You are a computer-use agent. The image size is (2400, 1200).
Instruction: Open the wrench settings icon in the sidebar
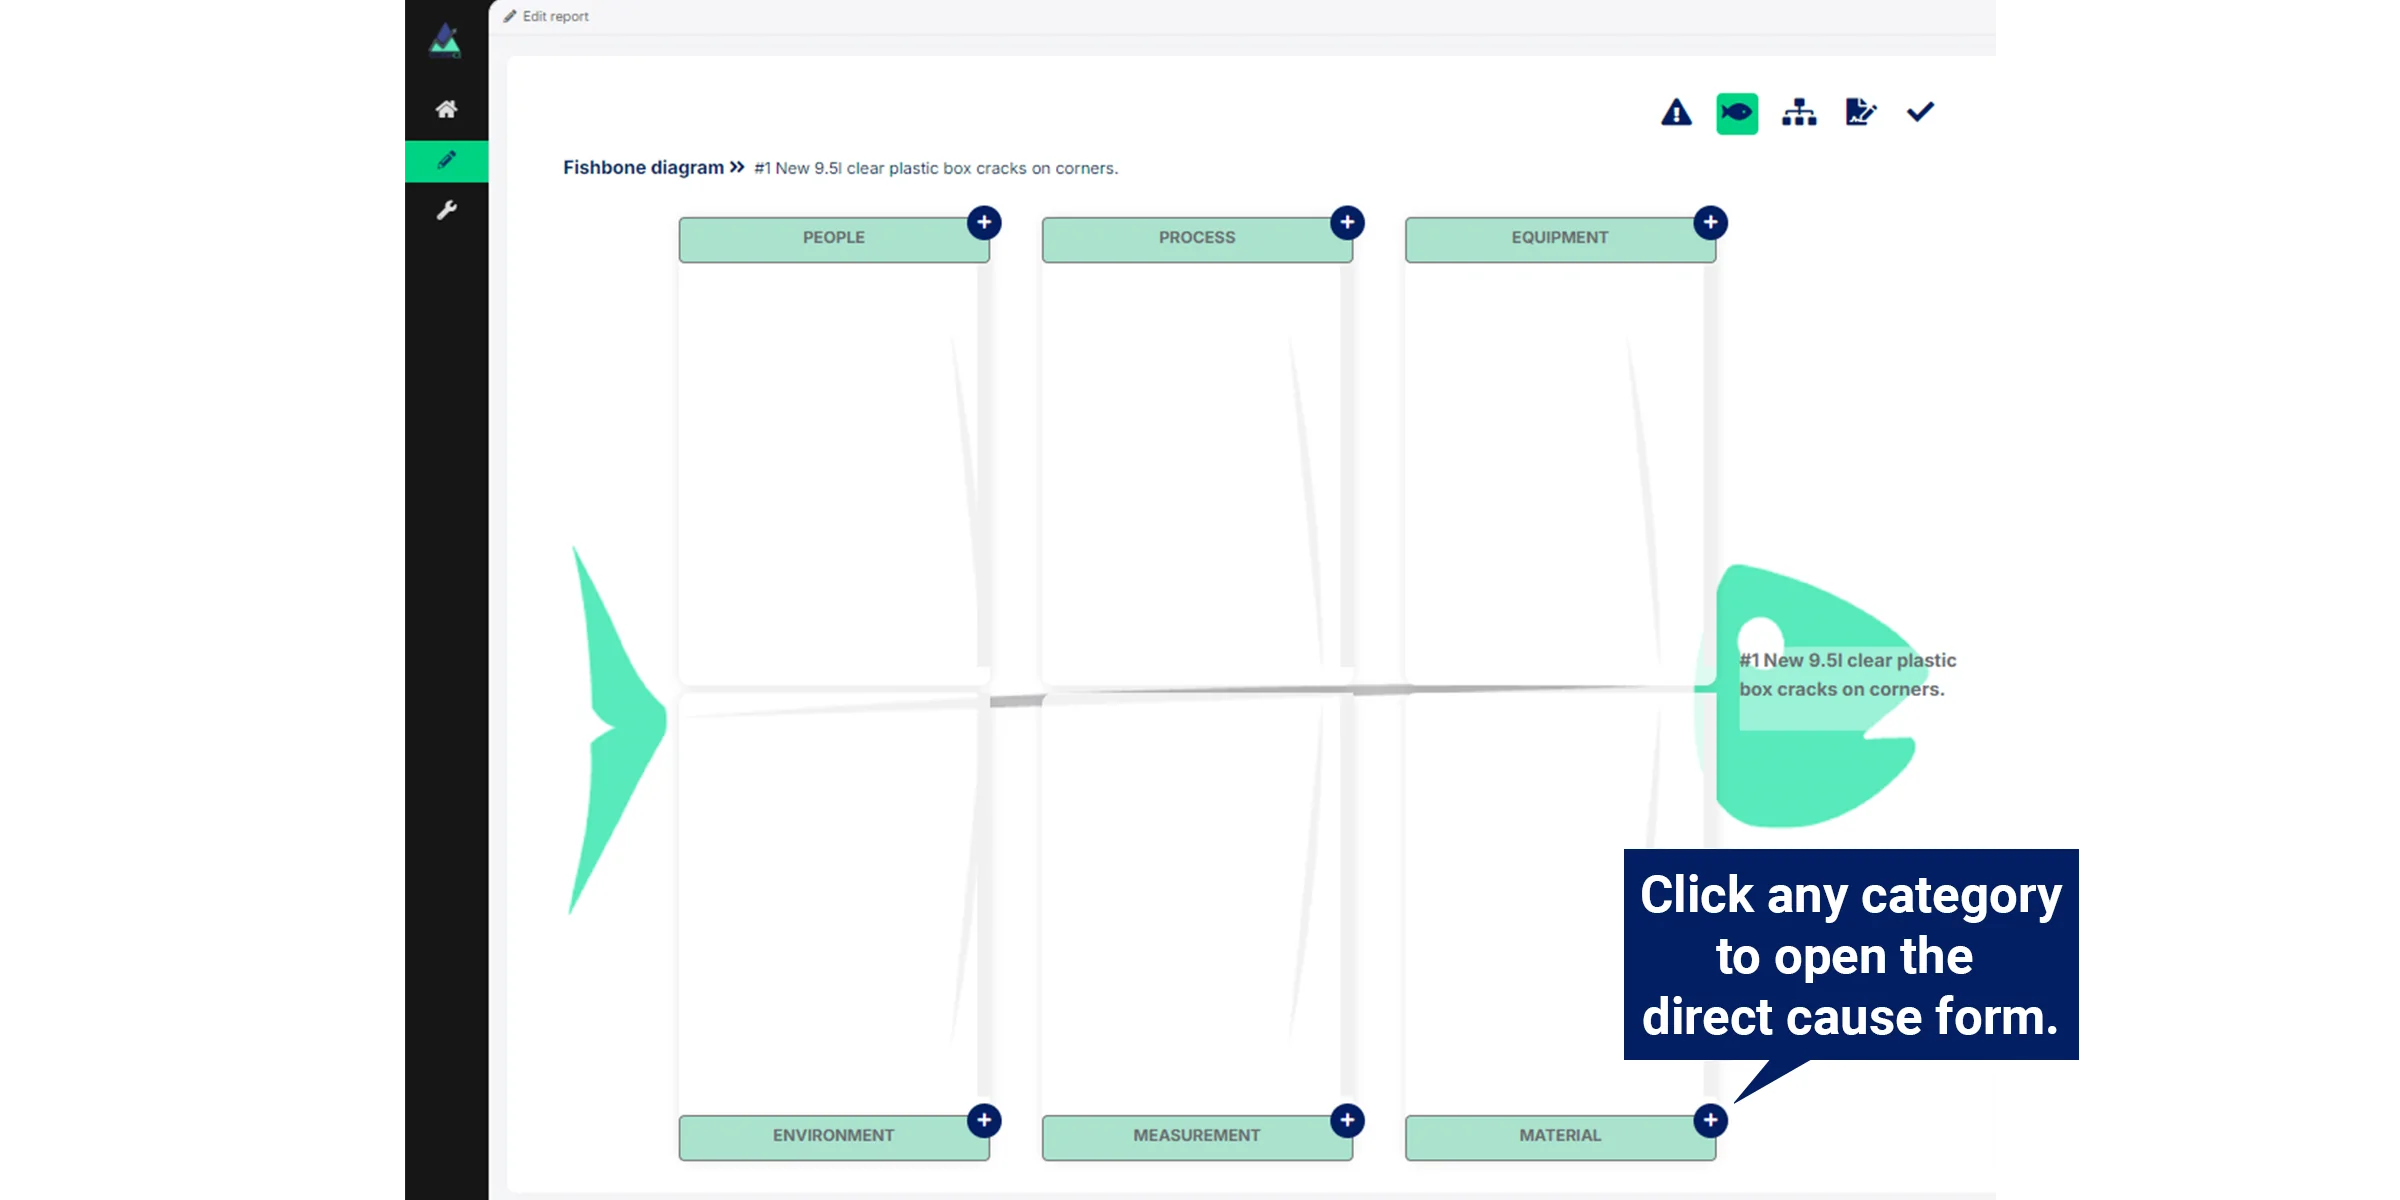(446, 210)
